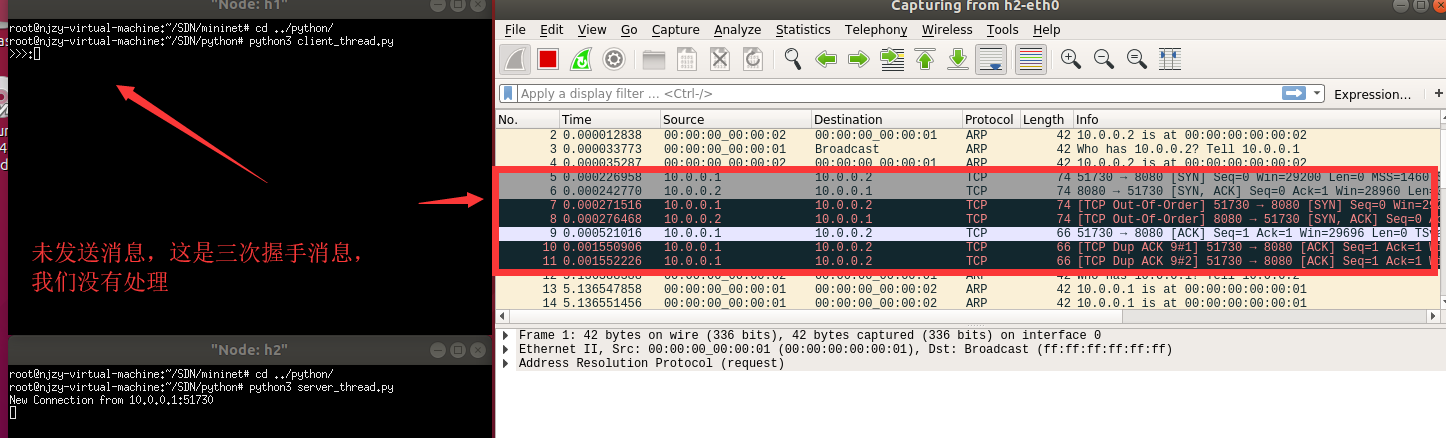Click the display filter bookmark icon
The width and height of the screenshot is (1446, 438).
click(508, 93)
